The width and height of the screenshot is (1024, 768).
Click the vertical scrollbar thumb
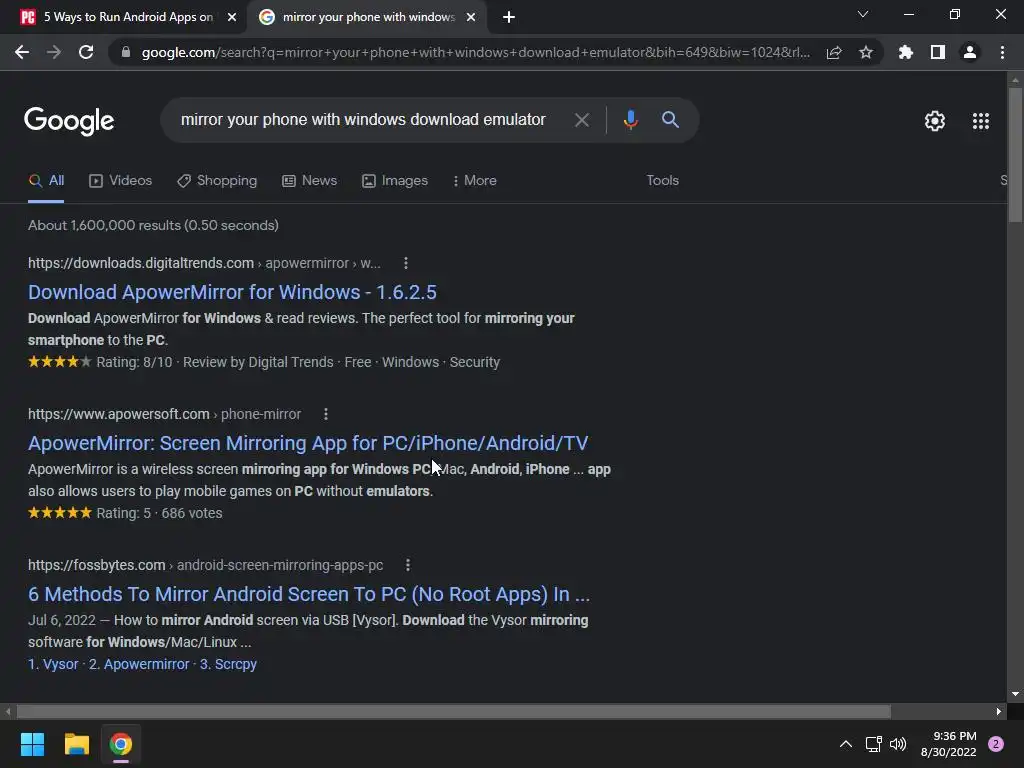tap(1015, 154)
